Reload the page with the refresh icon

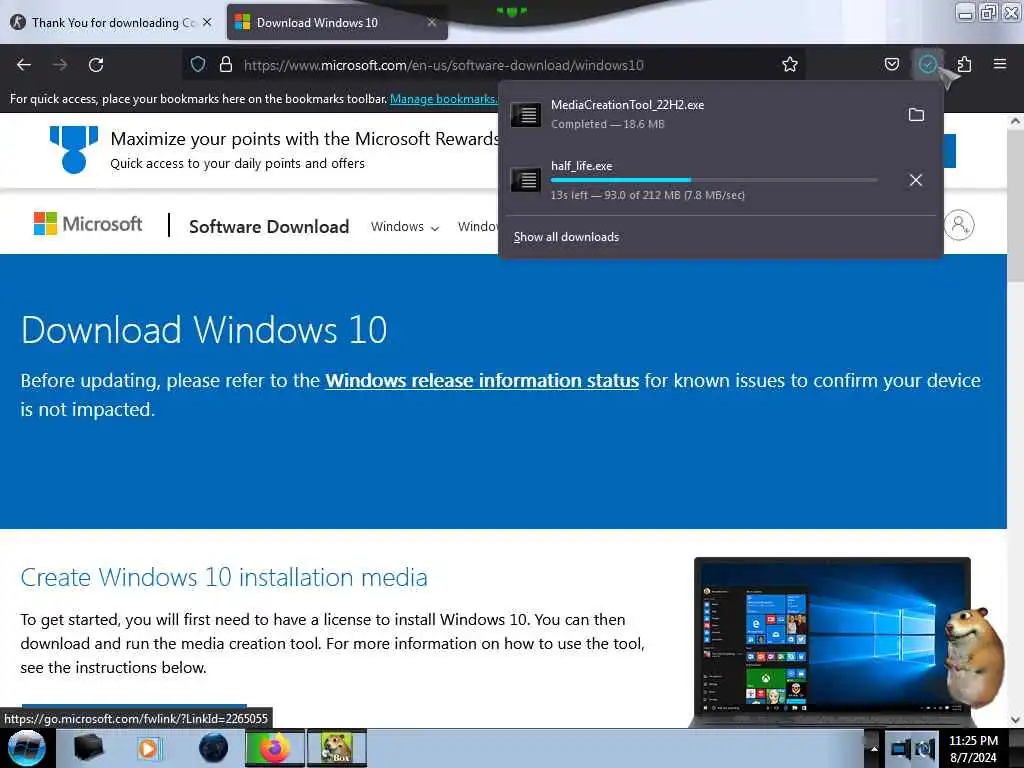(x=96, y=65)
